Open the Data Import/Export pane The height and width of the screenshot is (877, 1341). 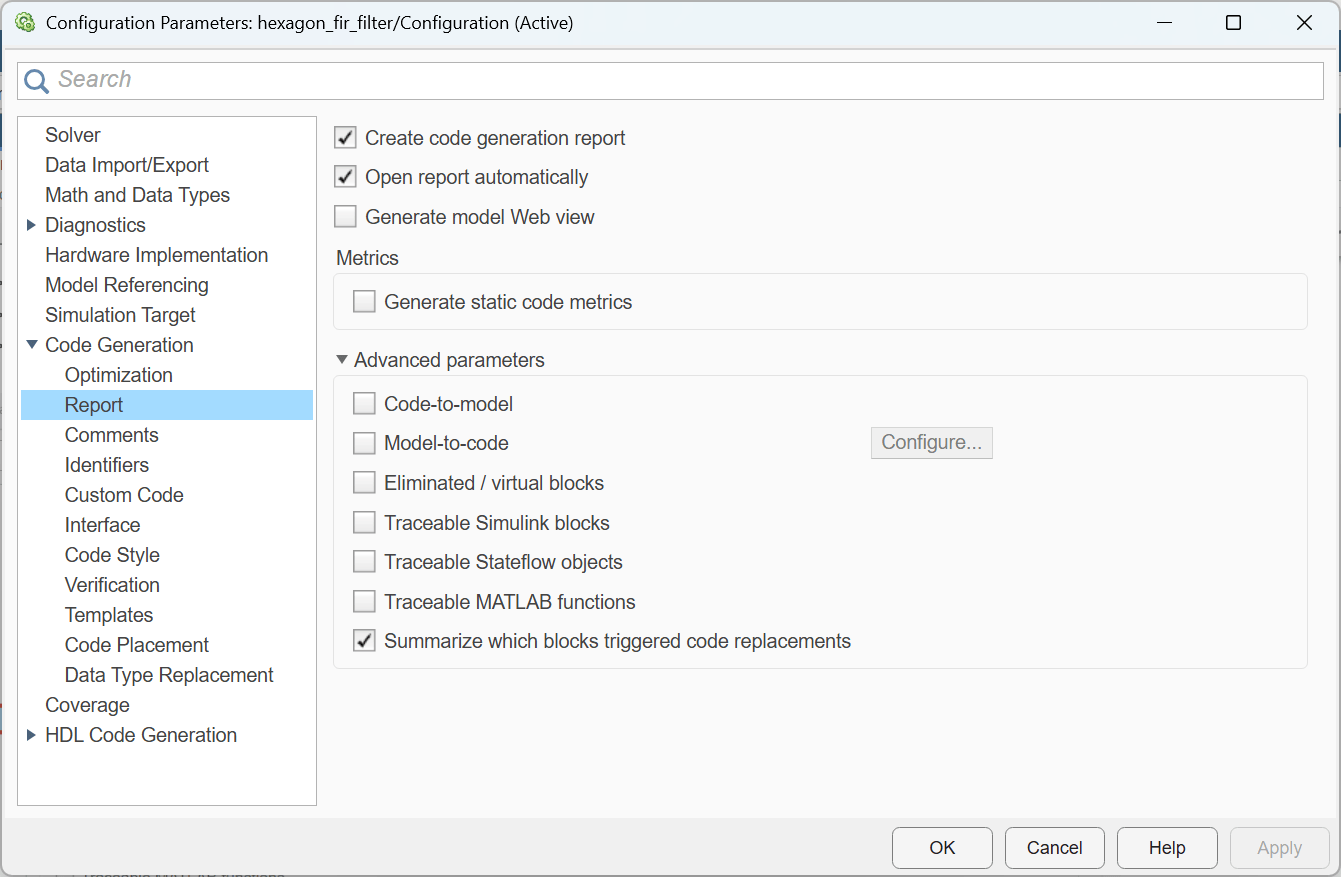127,165
